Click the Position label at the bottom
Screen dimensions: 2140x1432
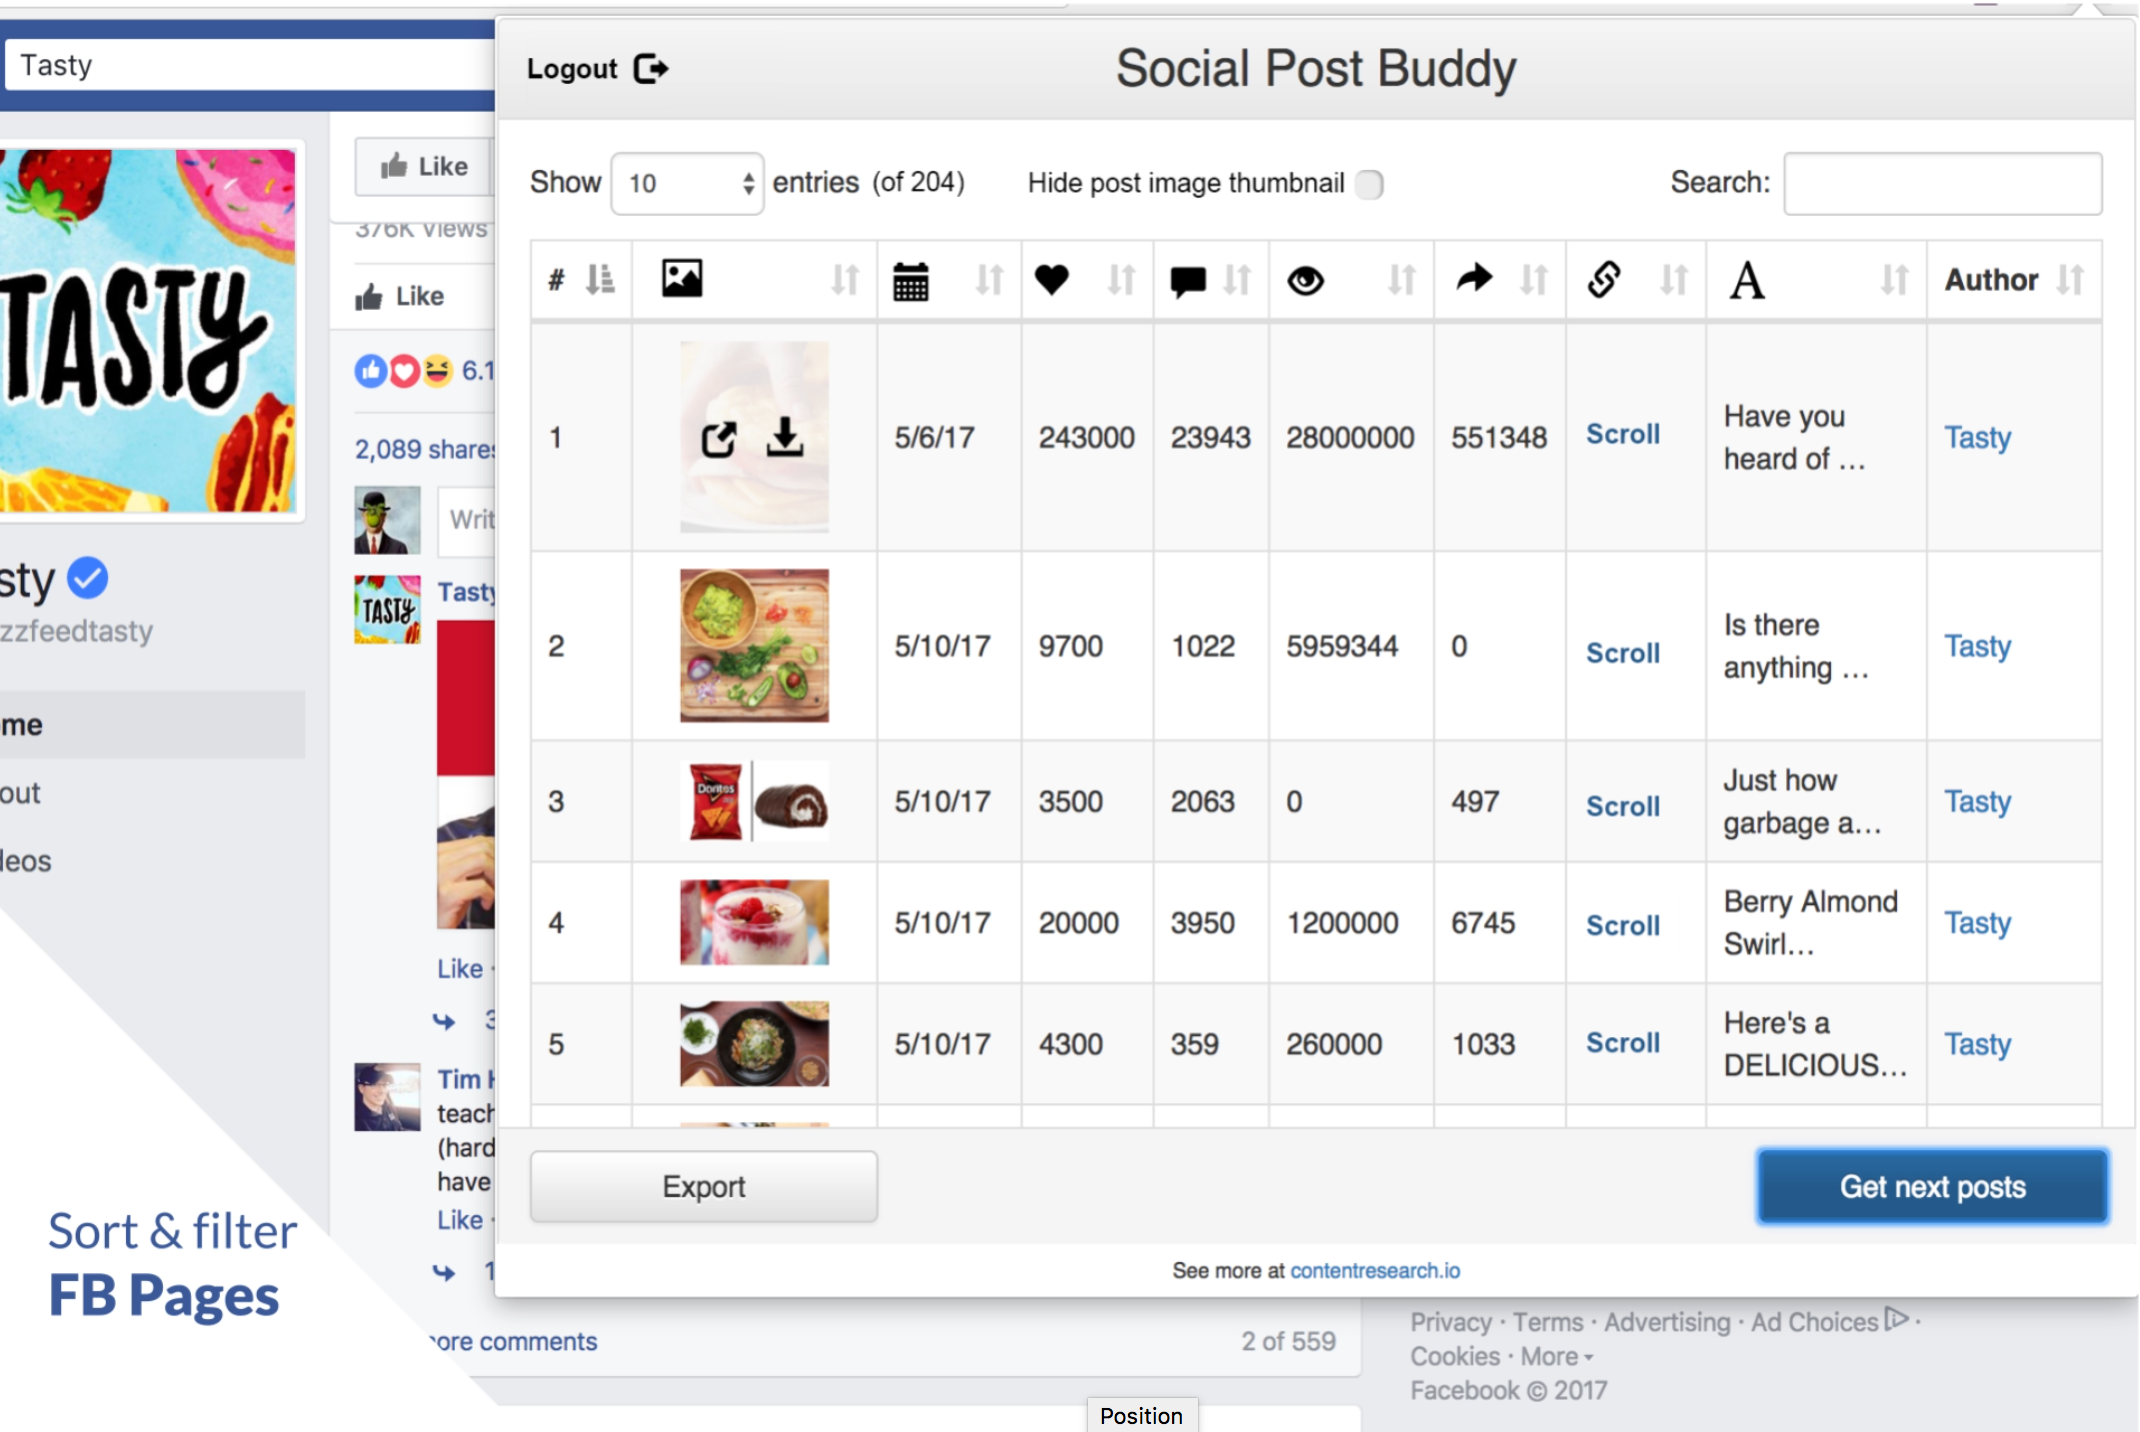(1142, 1415)
